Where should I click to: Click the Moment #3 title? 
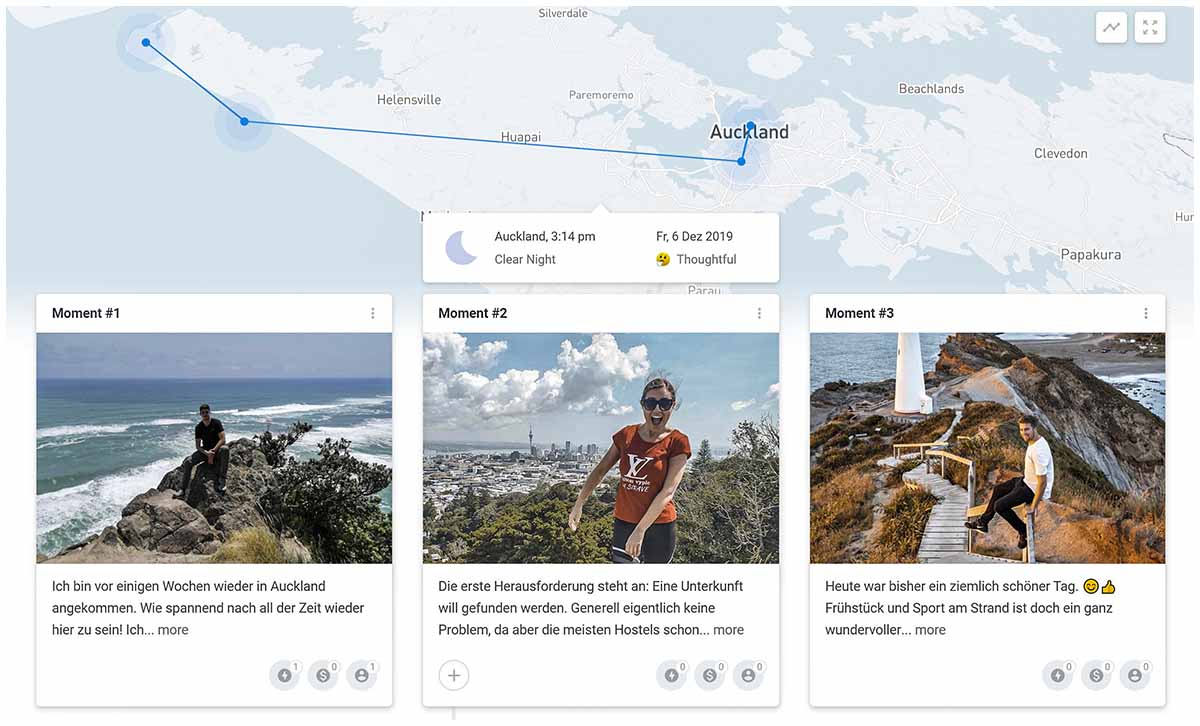[x=859, y=313]
